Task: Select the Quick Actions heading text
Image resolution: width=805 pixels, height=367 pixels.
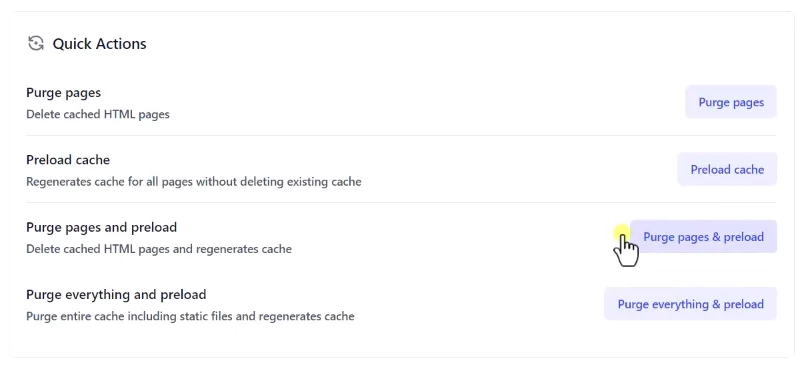Action: [x=100, y=44]
